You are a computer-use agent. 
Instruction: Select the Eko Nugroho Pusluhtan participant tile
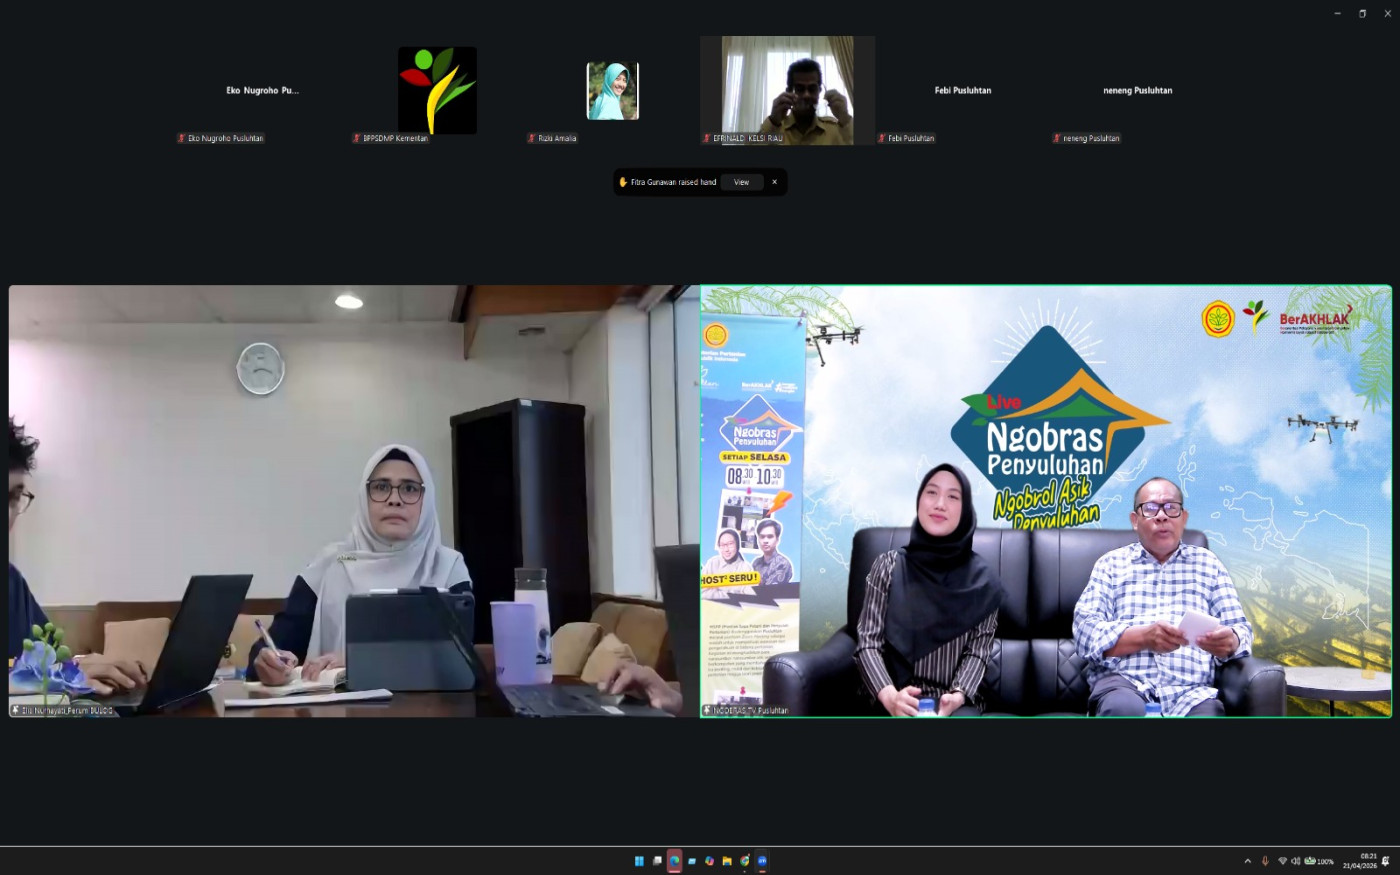coord(262,91)
